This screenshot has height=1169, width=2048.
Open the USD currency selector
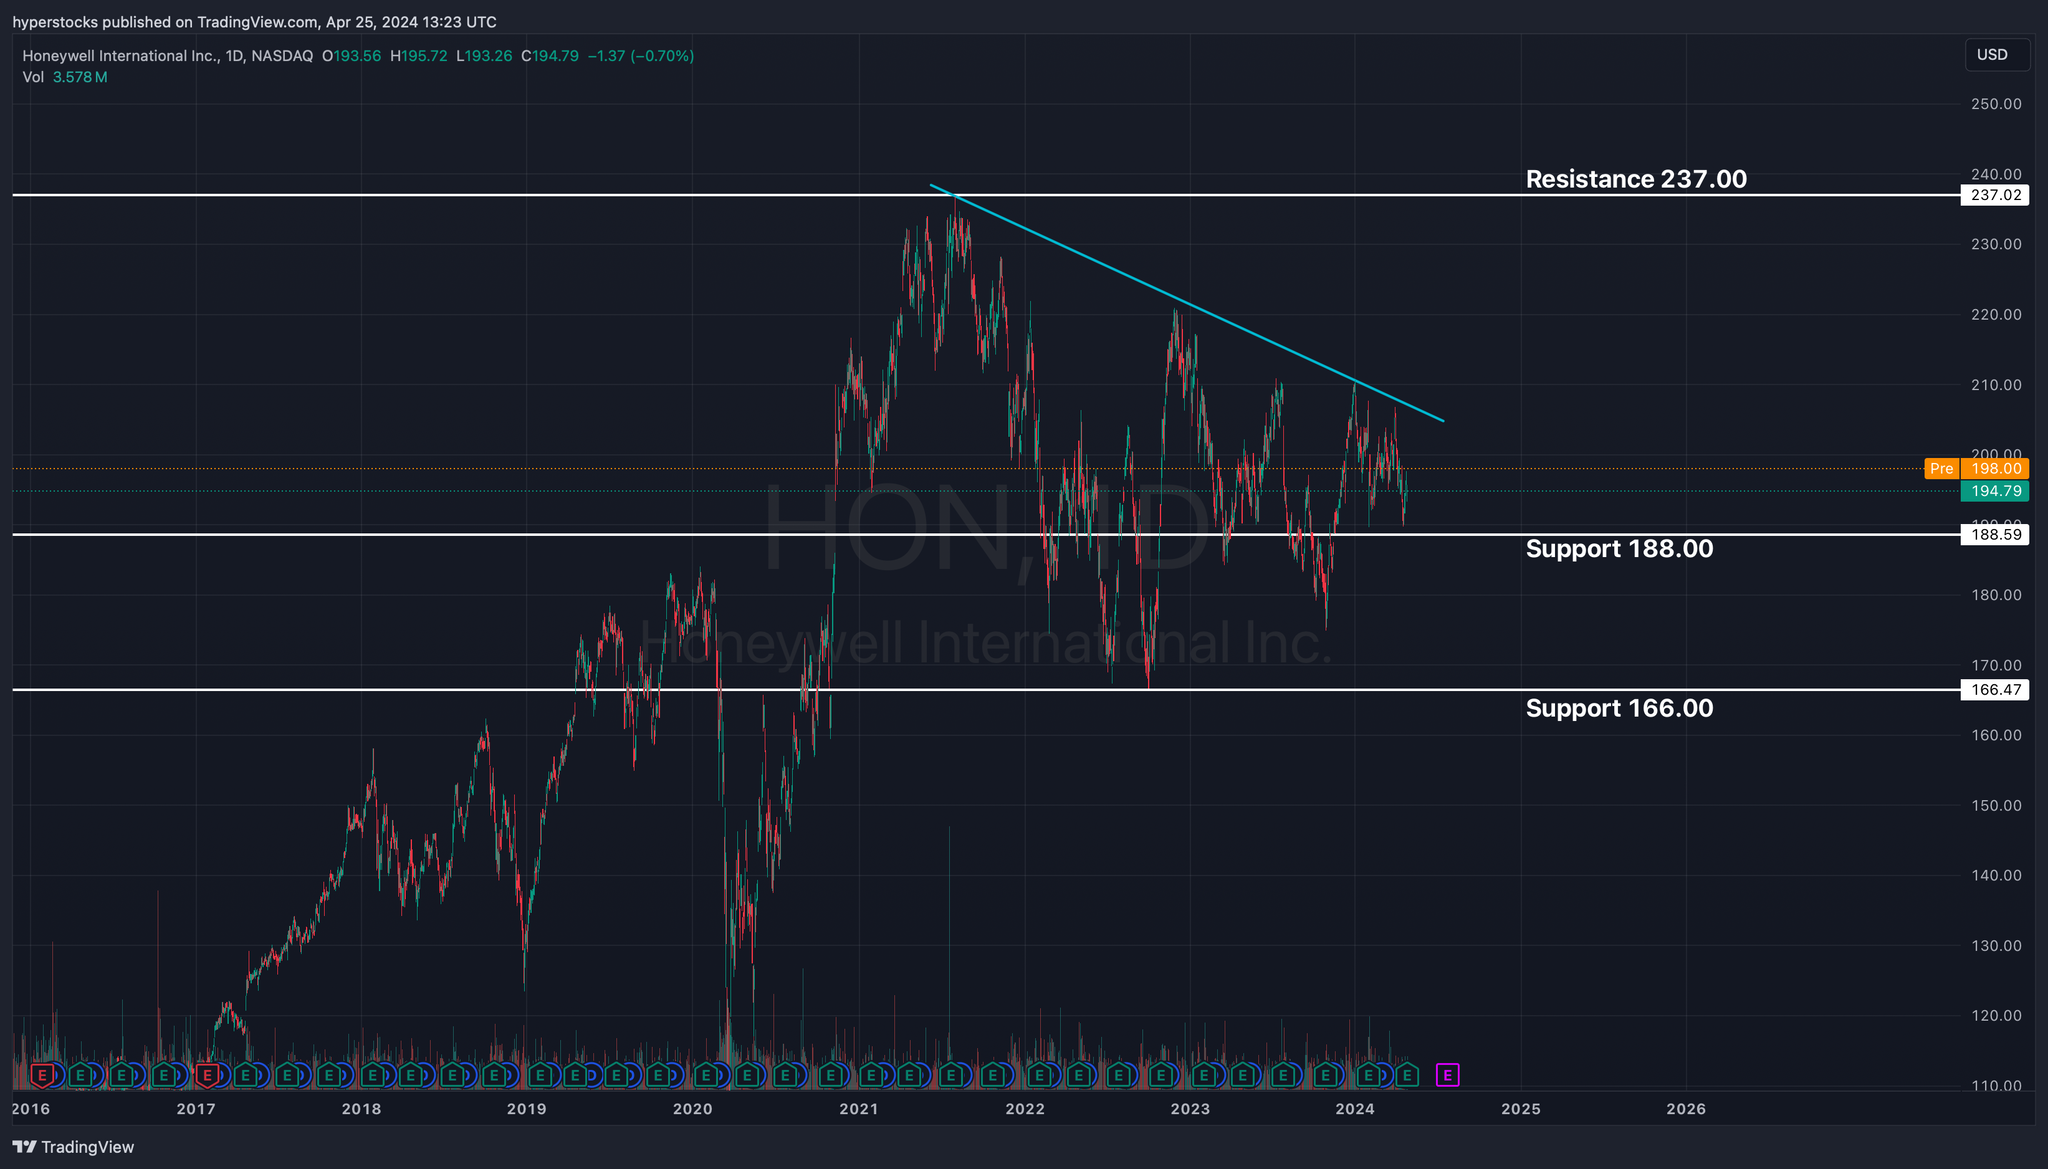coord(1997,55)
